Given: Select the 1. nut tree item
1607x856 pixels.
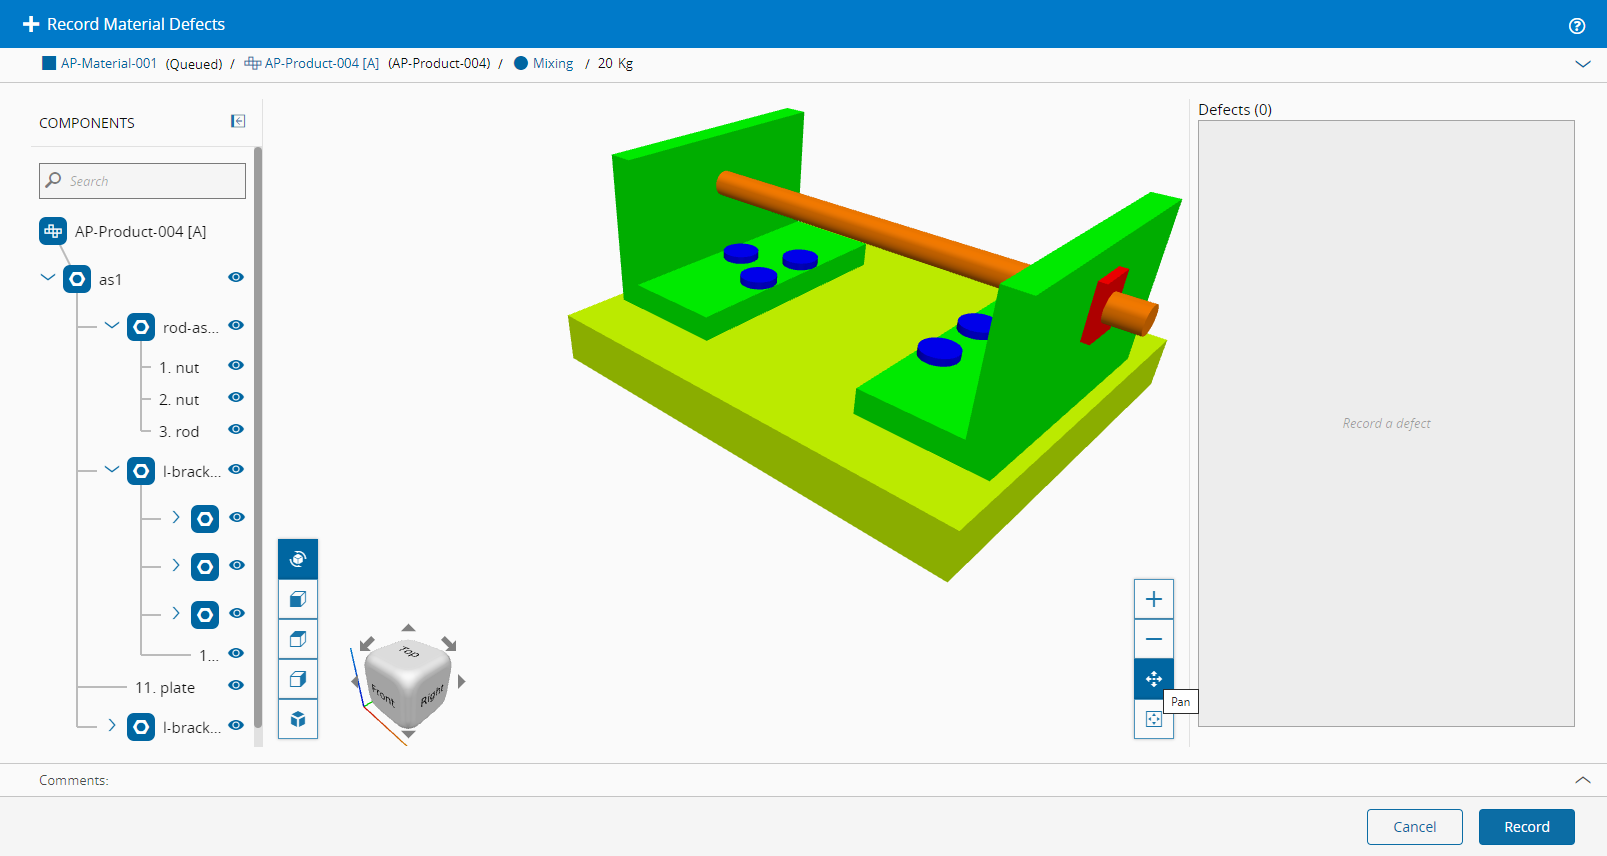Looking at the screenshot, I should tap(179, 368).
